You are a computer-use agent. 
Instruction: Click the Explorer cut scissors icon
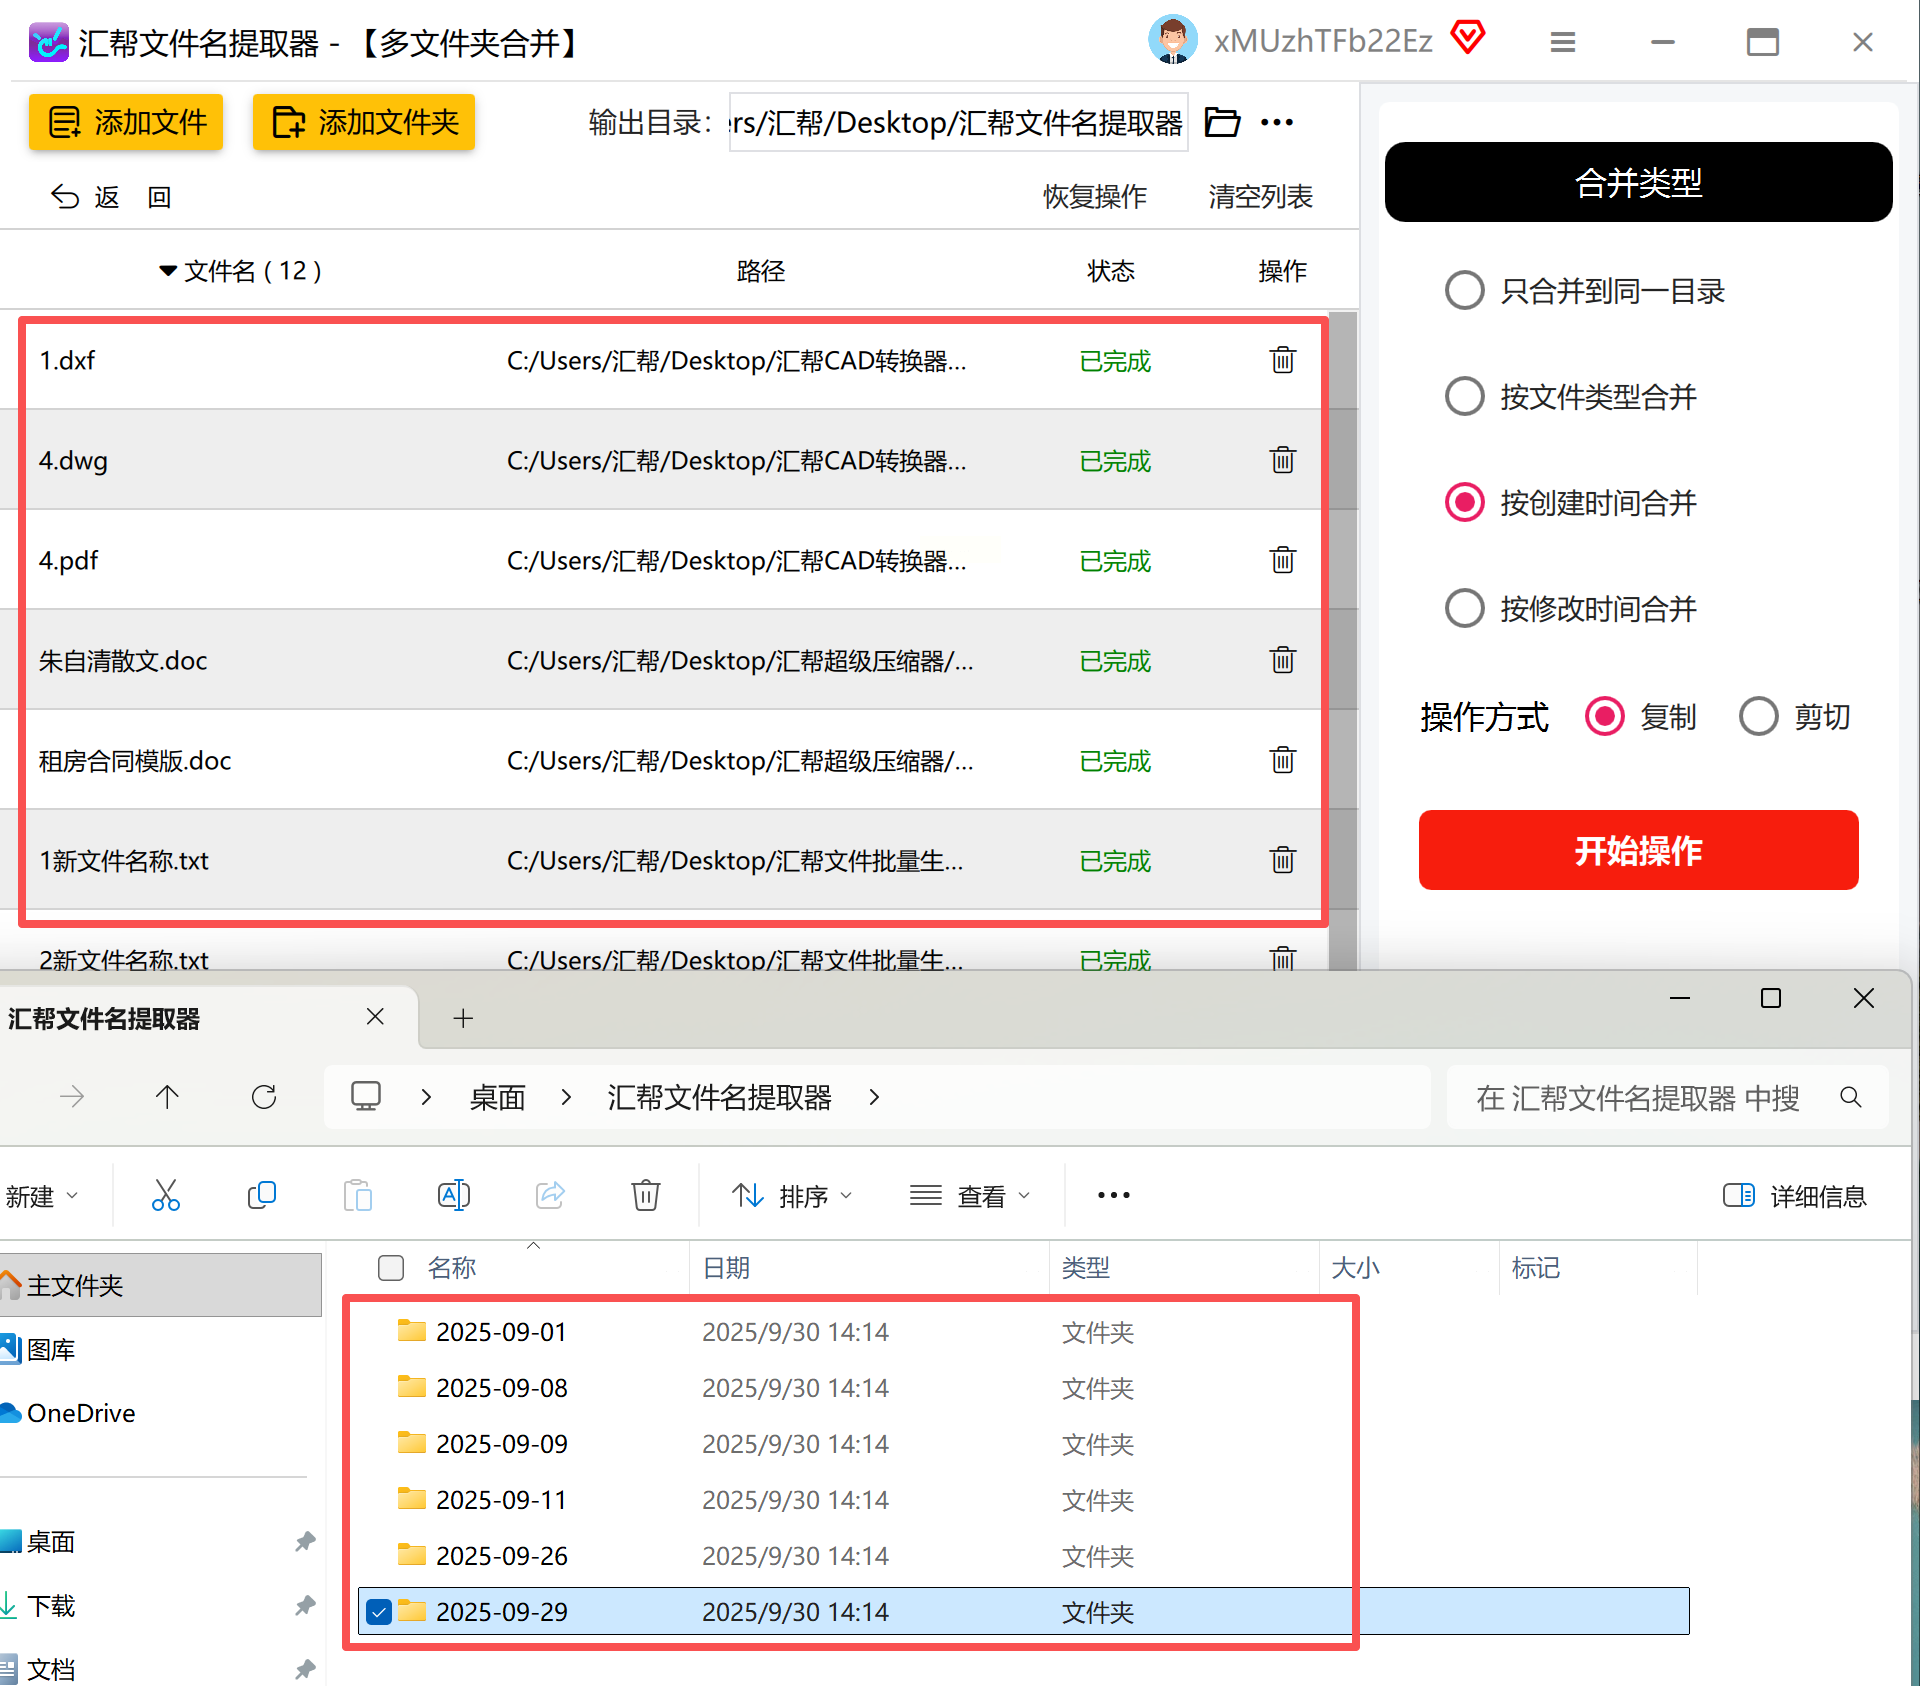(x=165, y=1195)
